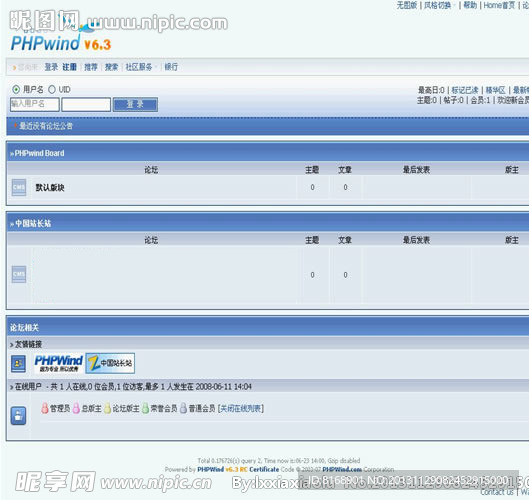Open the 银行 navigation item
The image size is (529, 500).
tap(171, 67)
